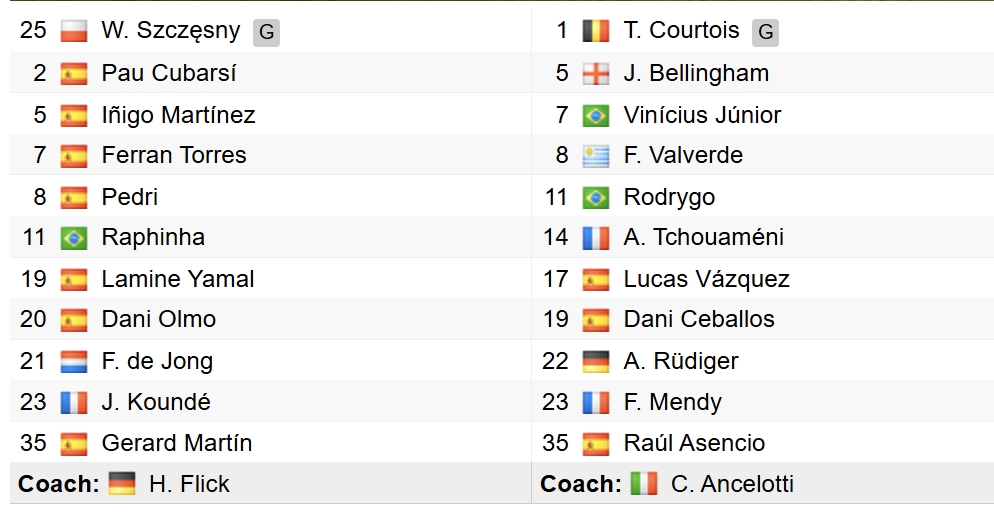This screenshot has height=513, width=994.
Task: Click the Belgium flag beside T. Courtois
Action: tap(596, 31)
